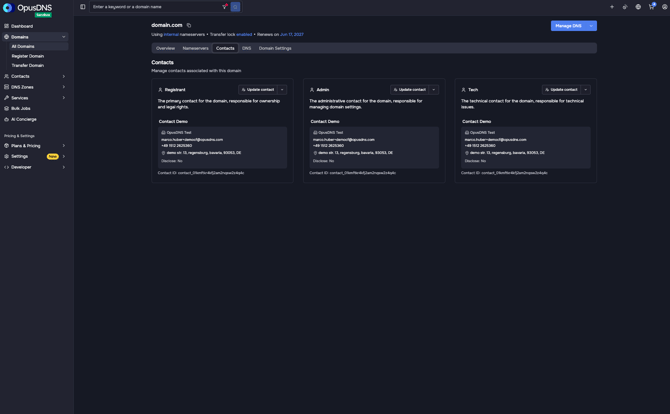Image resolution: width=670 pixels, height=414 pixels.
Task: Open the Domain Settings tab
Action: pos(275,48)
